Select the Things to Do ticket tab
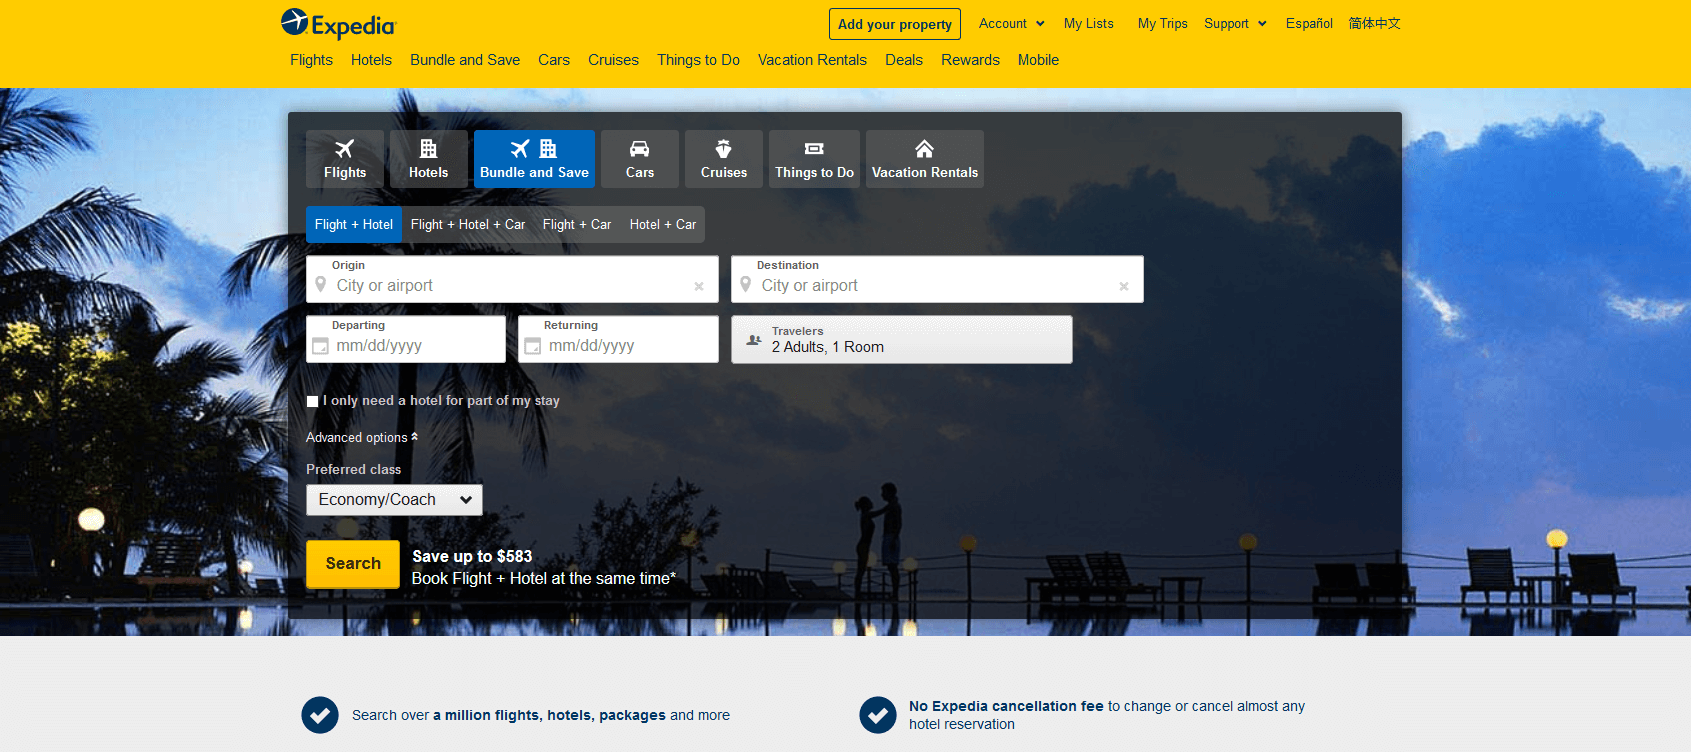The height and width of the screenshot is (752, 1691). coord(814,159)
